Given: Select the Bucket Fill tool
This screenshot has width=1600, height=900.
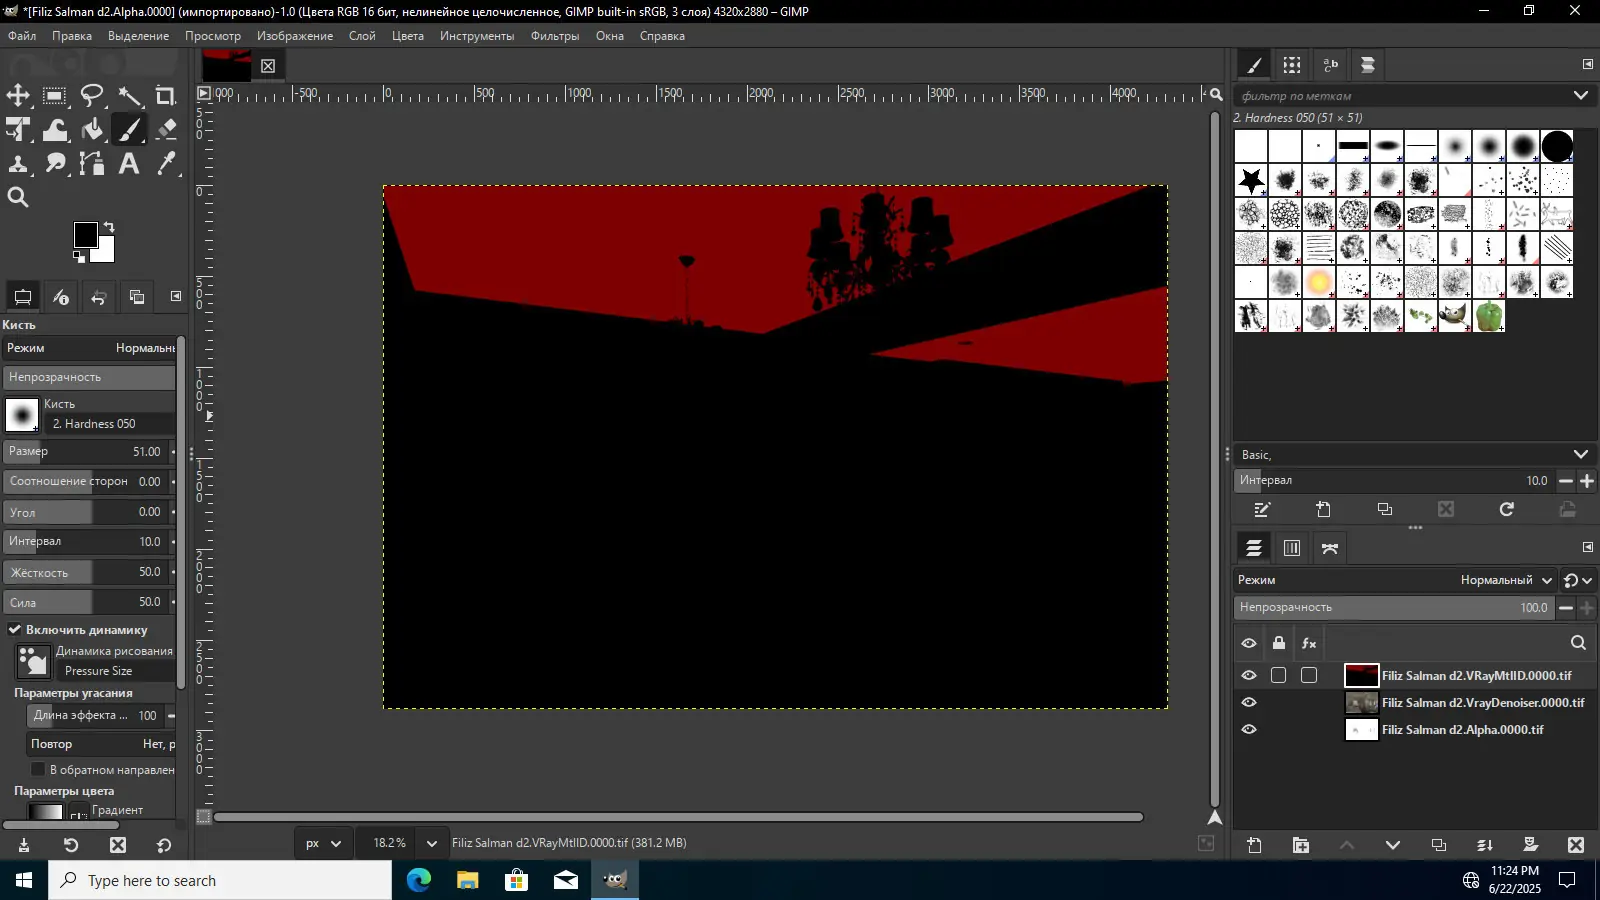Looking at the screenshot, I should click(92, 130).
